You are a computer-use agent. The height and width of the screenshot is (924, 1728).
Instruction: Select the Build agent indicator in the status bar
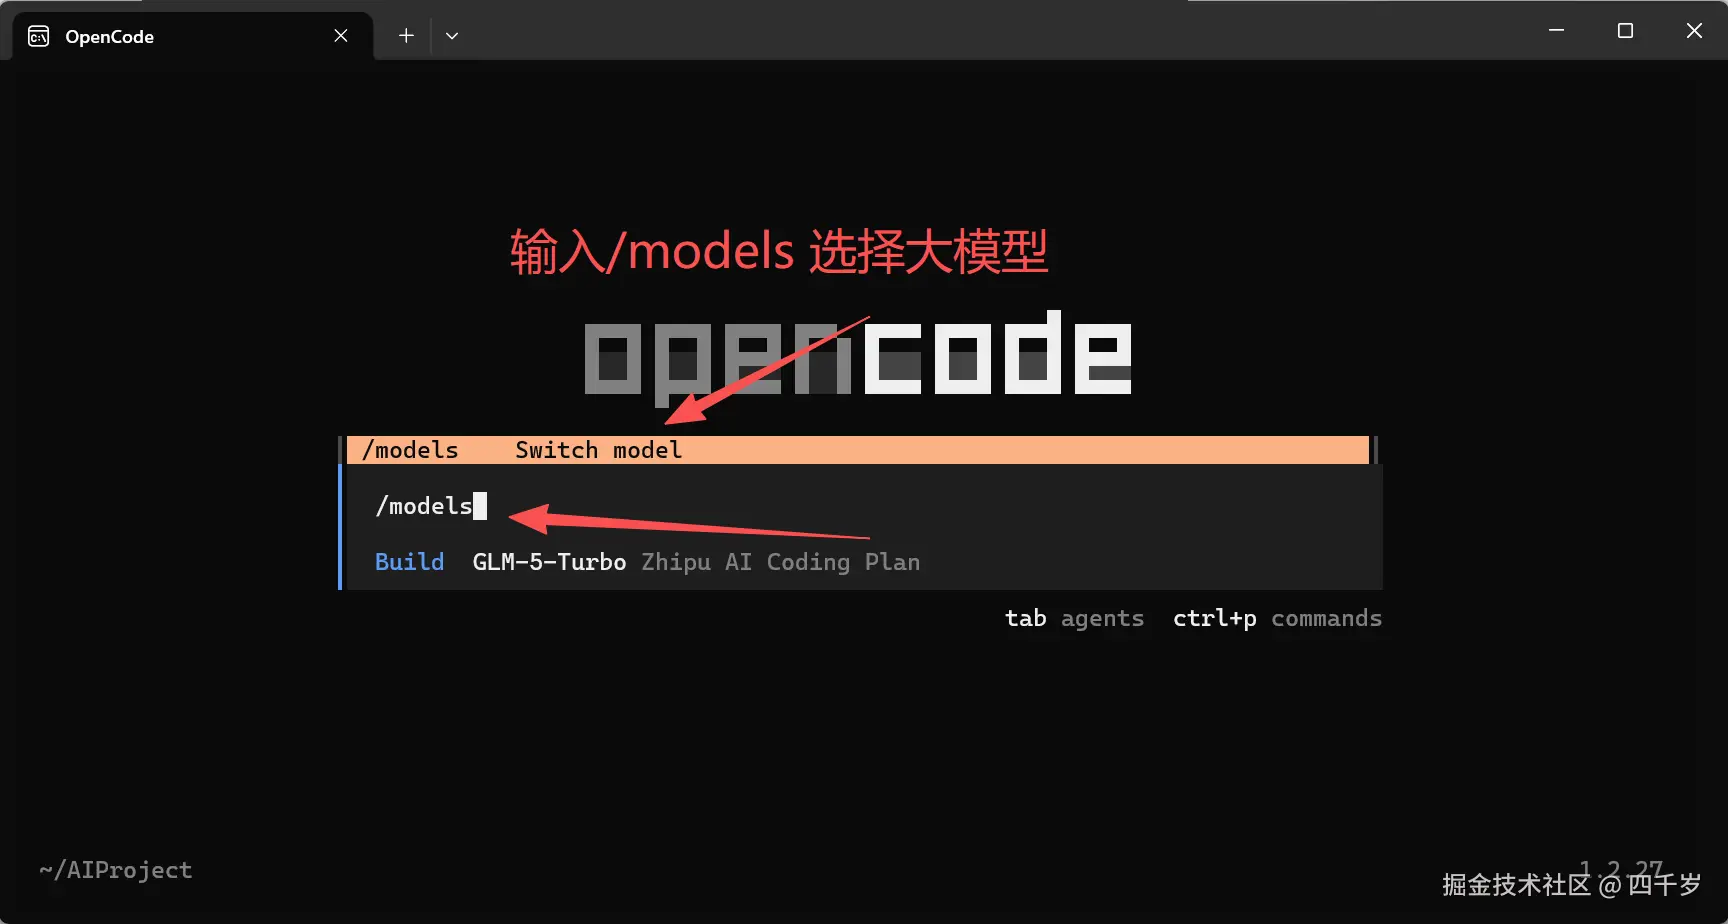(409, 562)
